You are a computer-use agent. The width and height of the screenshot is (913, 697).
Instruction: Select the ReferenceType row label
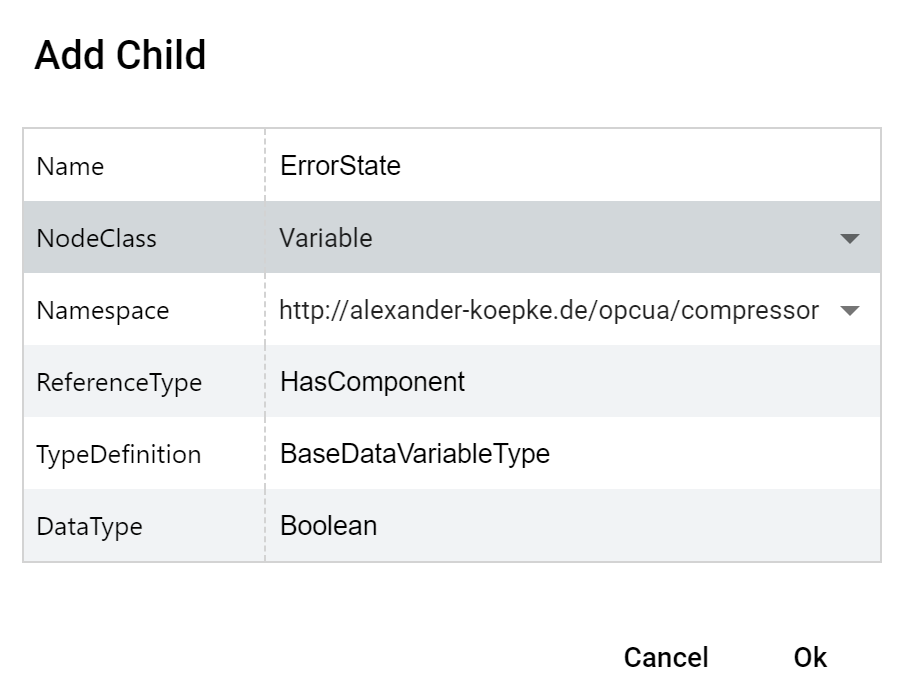pos(119,383)
